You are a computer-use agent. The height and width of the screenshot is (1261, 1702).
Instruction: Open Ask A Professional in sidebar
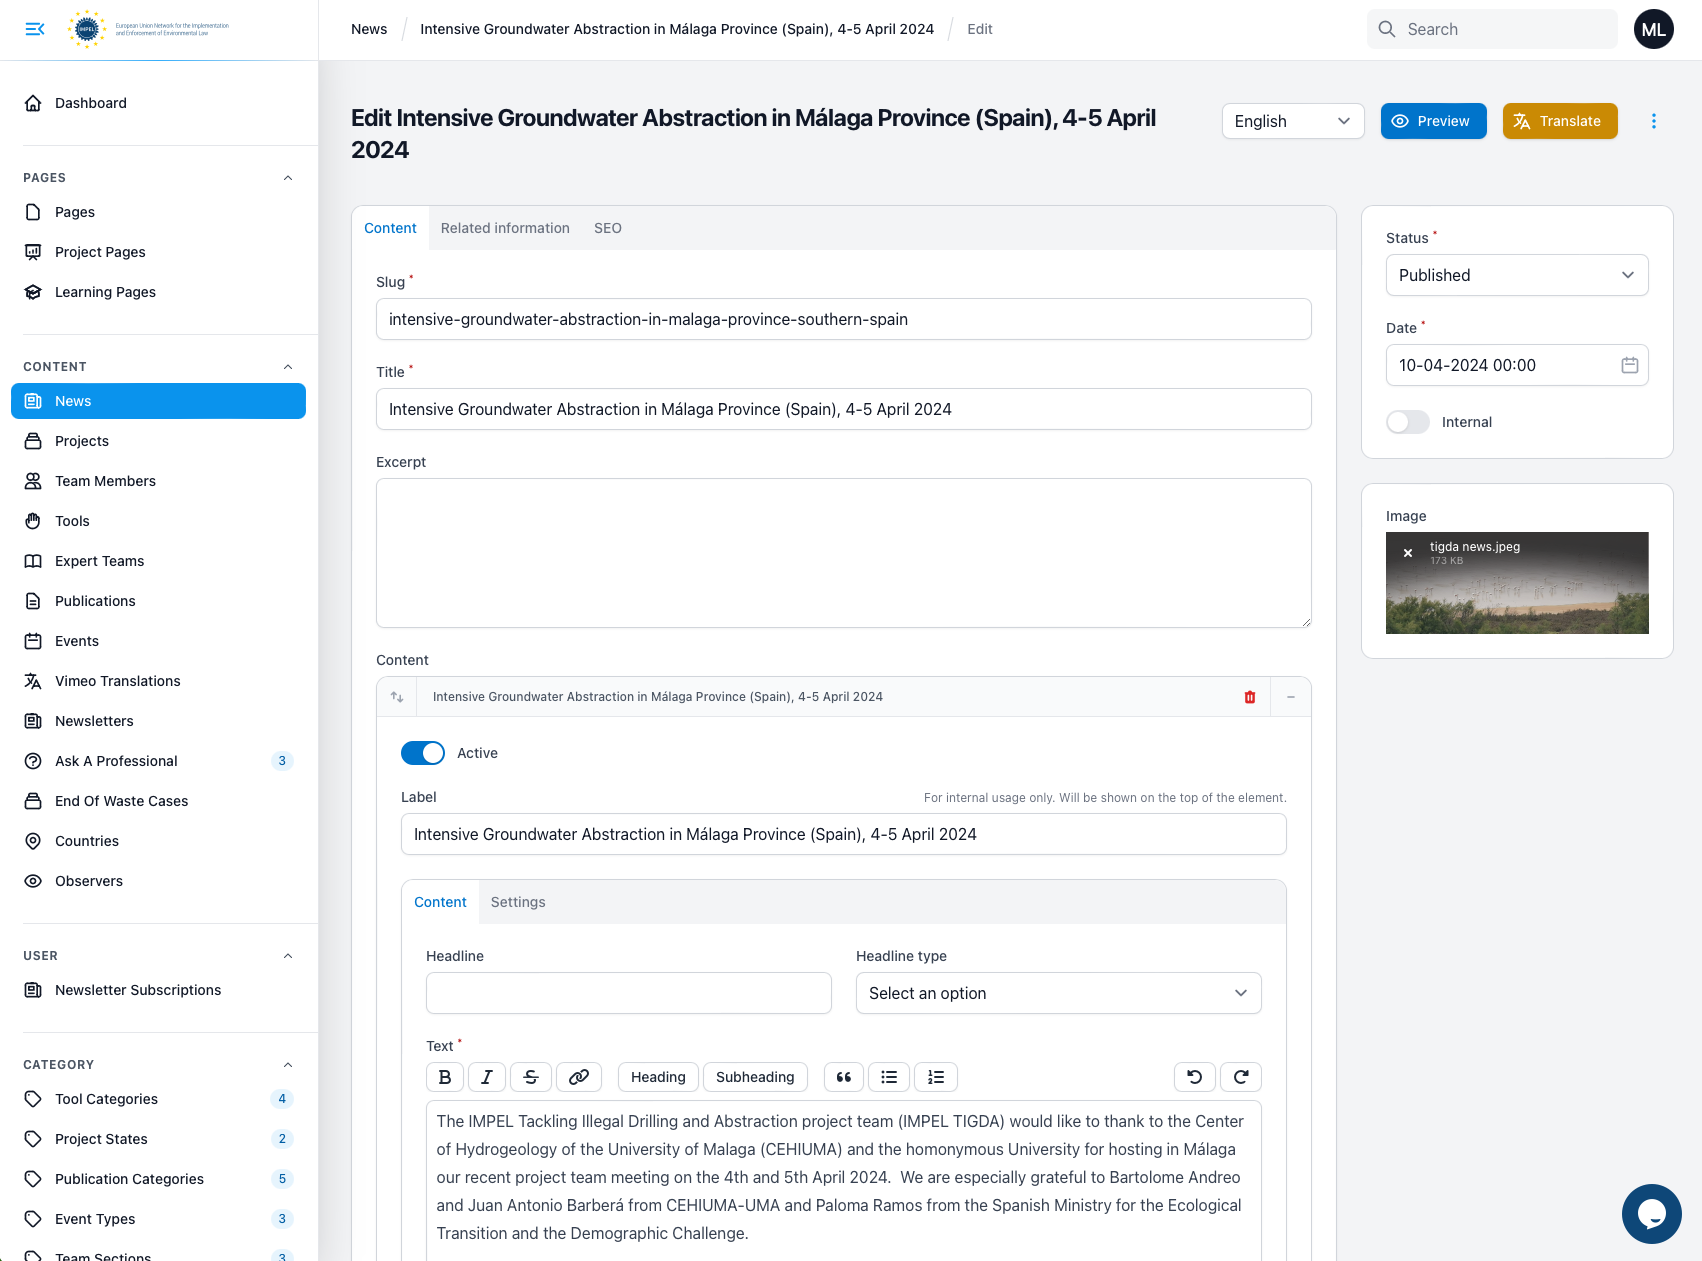pyautogui.click(x=159, y=761)
